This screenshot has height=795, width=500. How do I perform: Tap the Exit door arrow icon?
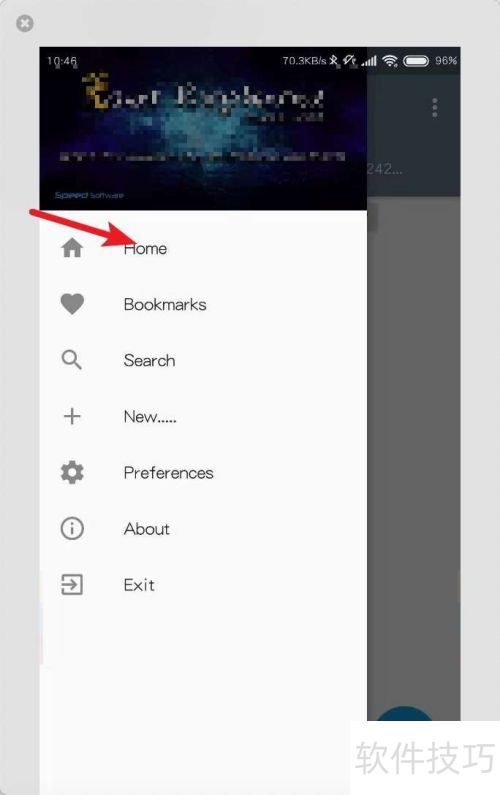click(72, 585)
